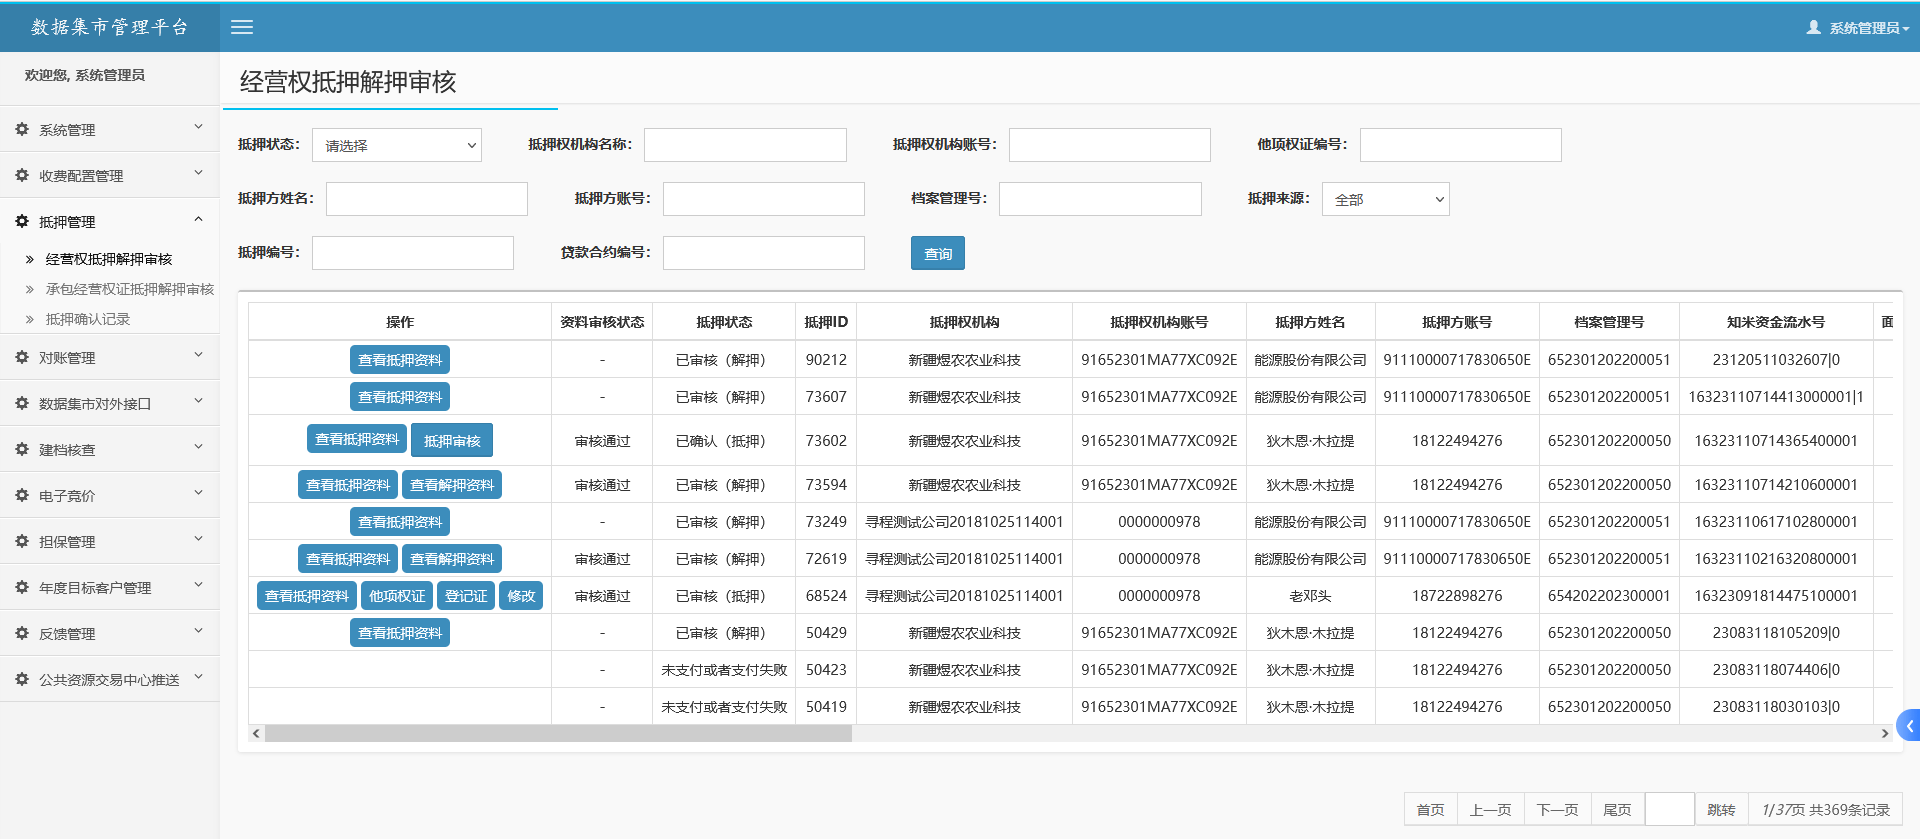
Task: Click 他项权证 button in row 68524
Action: point(397,596)
